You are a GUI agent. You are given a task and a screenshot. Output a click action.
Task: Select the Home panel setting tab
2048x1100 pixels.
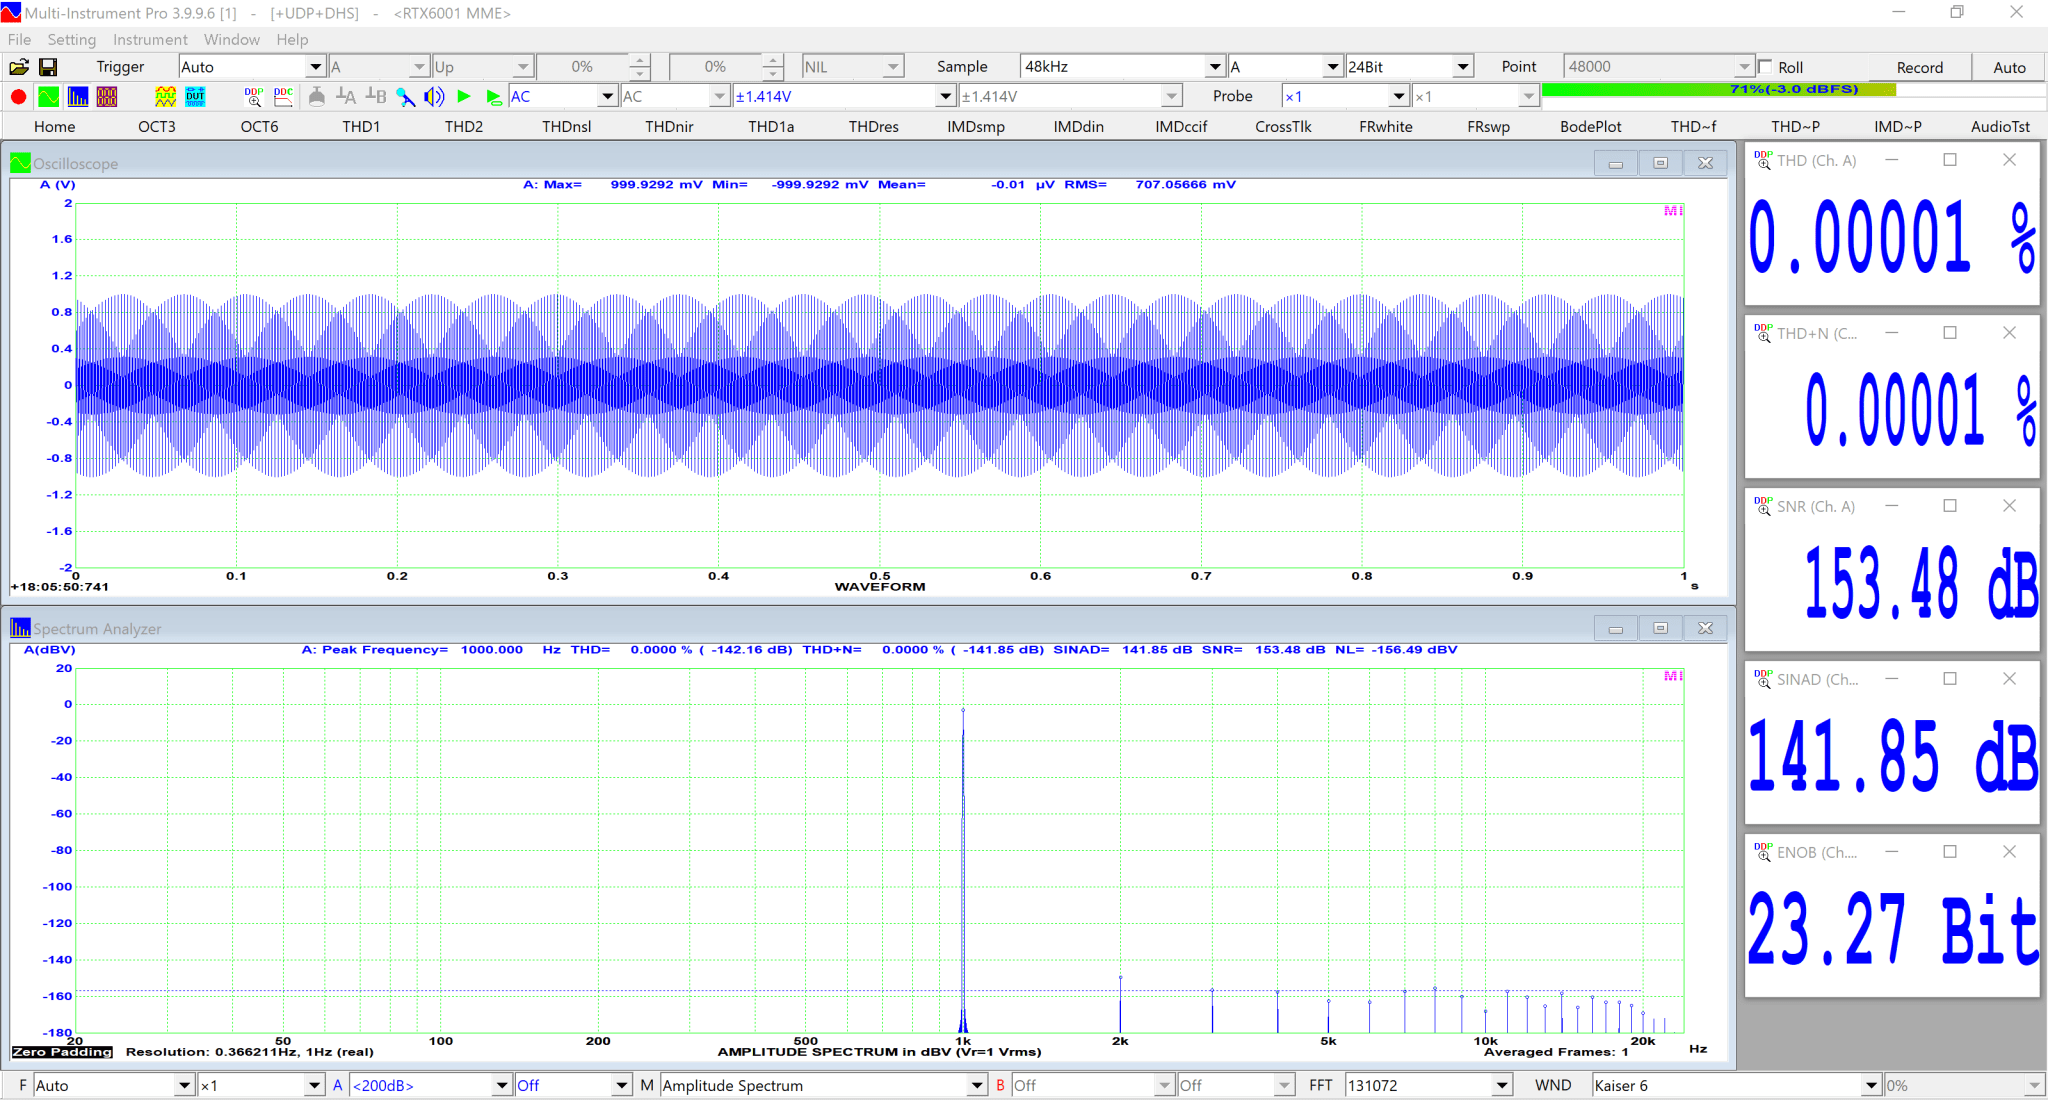(54, 126)
